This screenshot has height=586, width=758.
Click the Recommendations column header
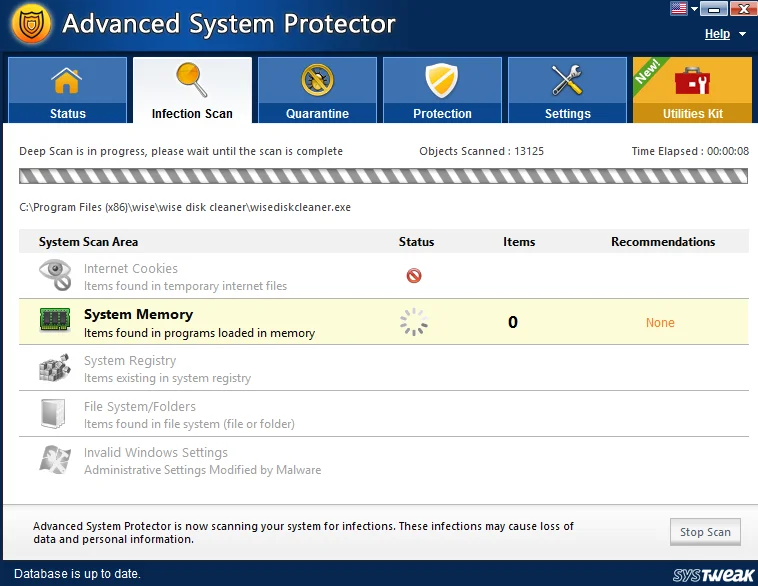(663, 242)
